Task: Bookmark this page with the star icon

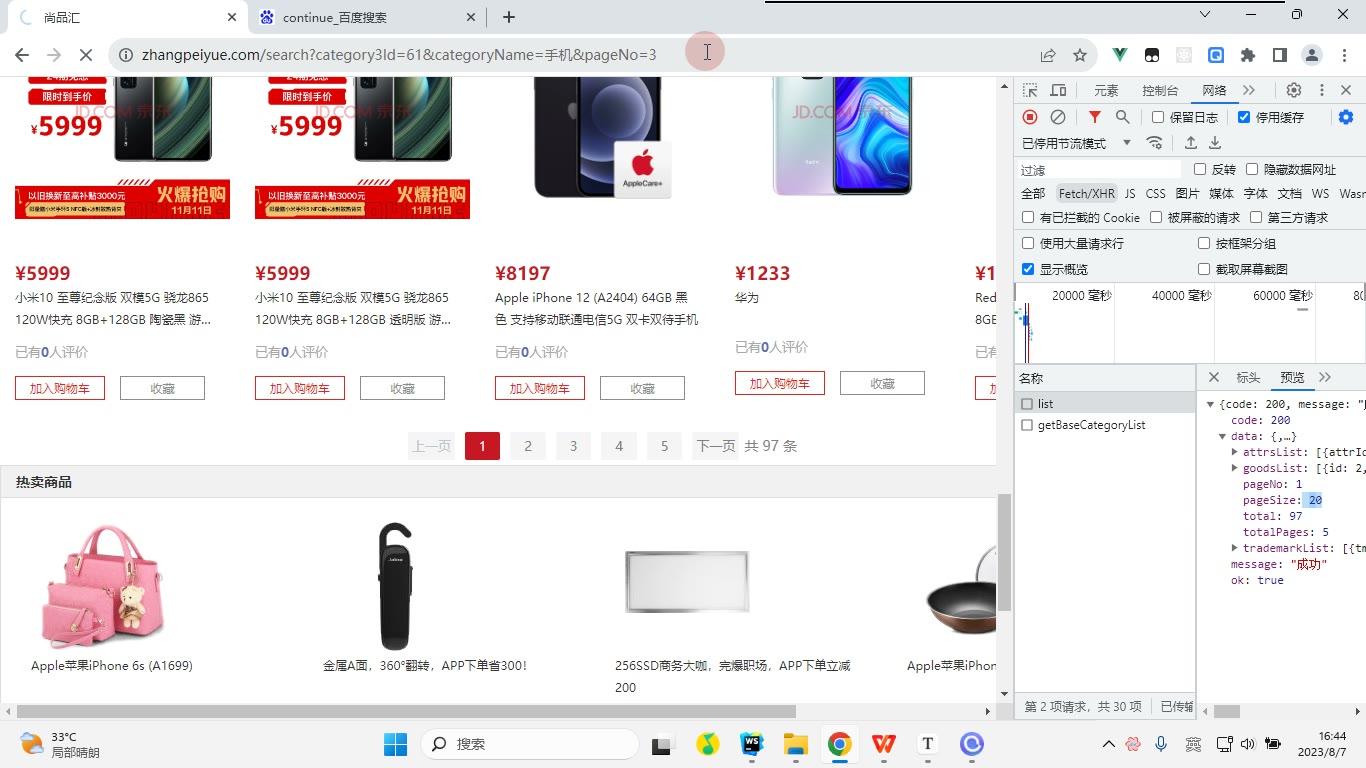Action: [1080, 55]
